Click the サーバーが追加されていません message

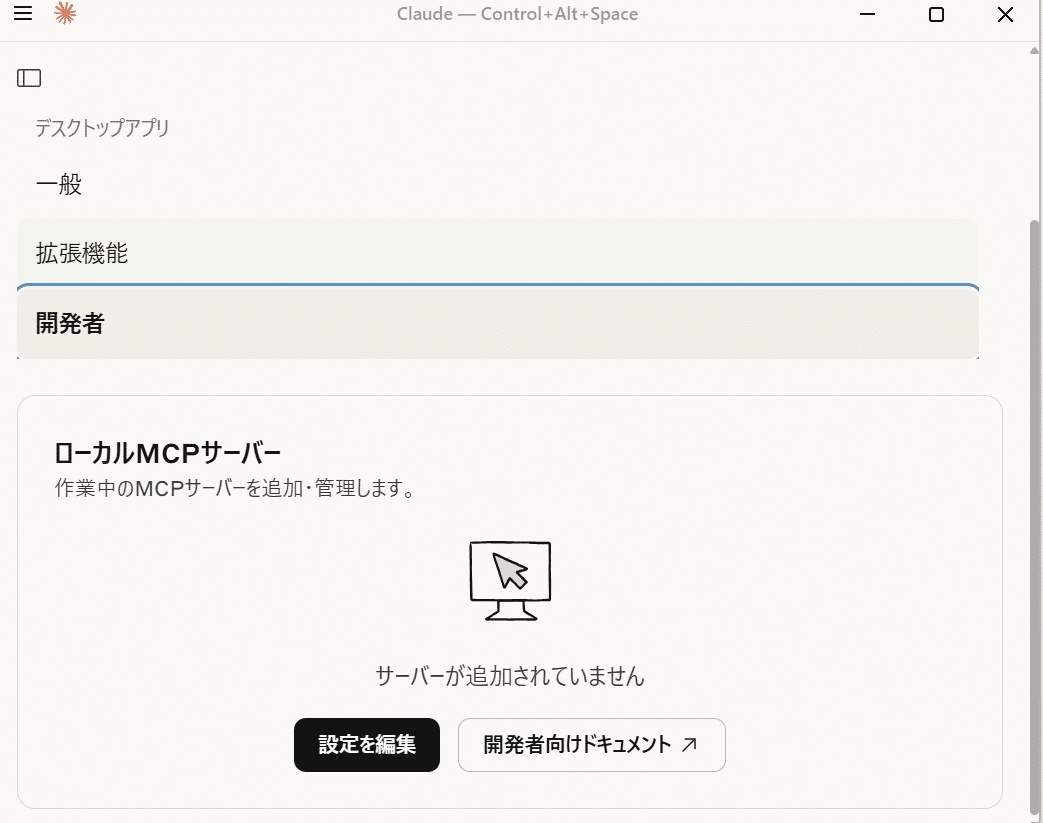(x=510, y=676)
